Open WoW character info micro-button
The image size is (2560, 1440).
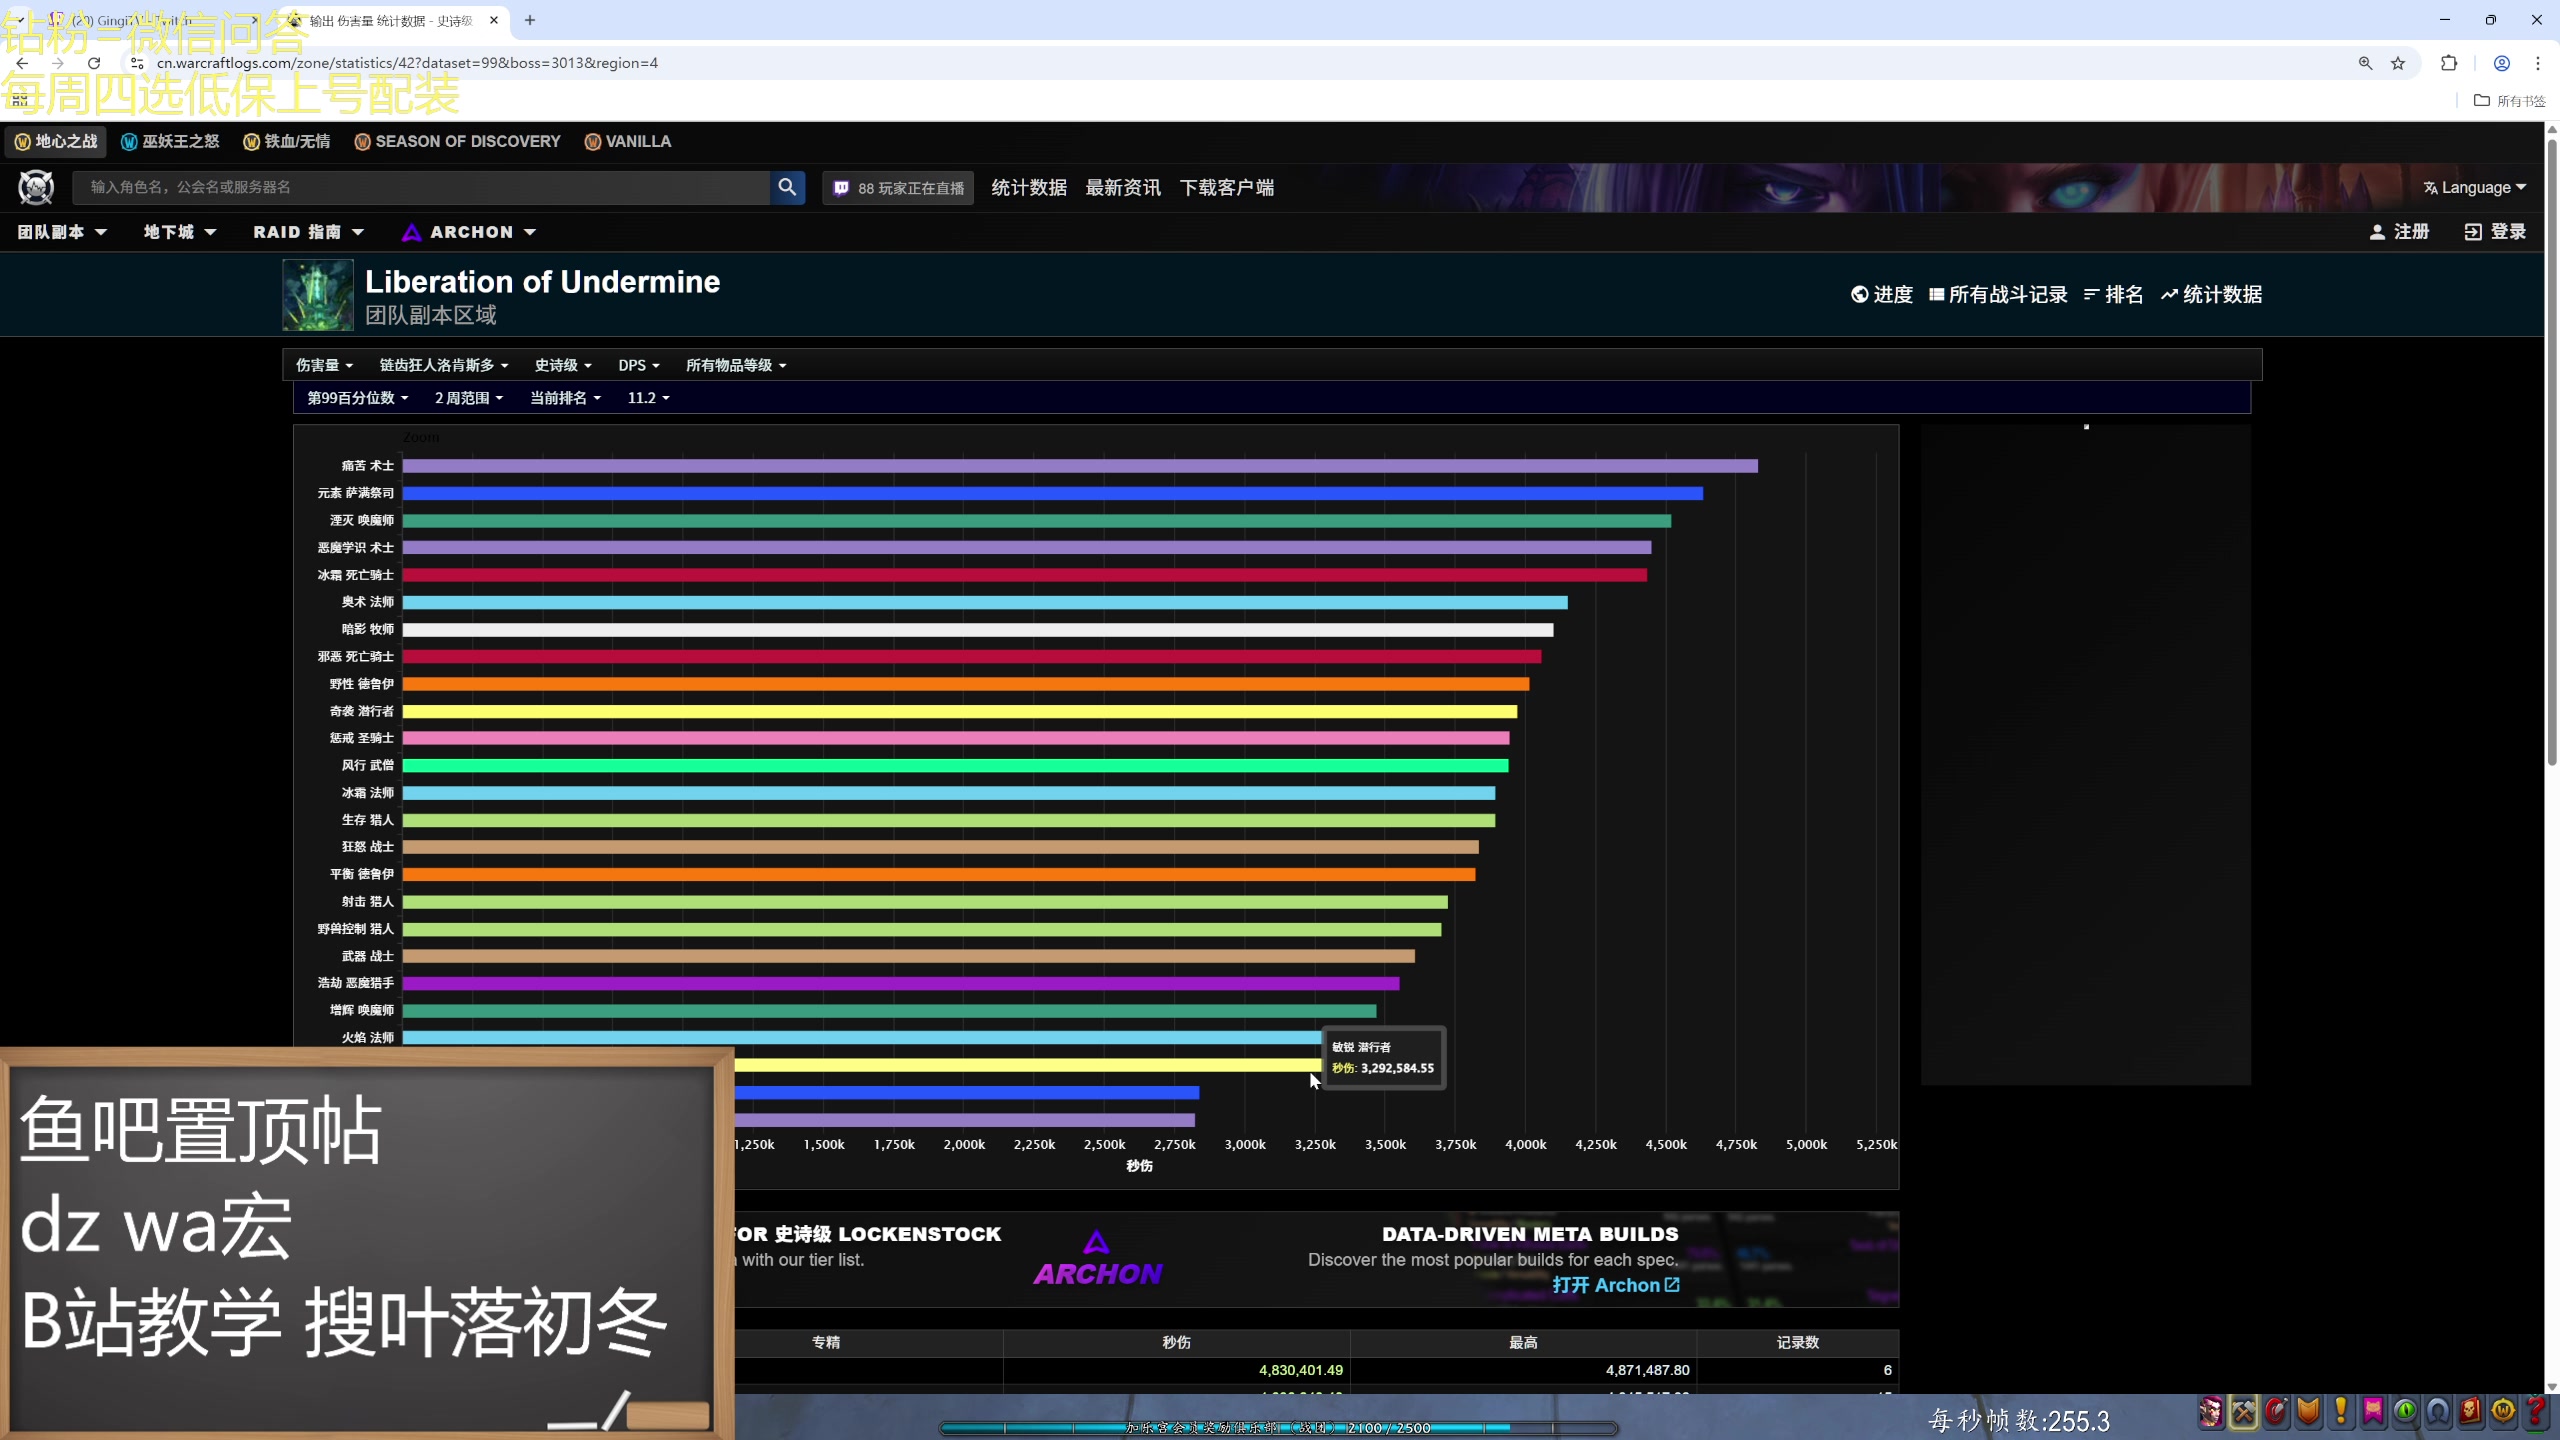pos(2211,1412)
